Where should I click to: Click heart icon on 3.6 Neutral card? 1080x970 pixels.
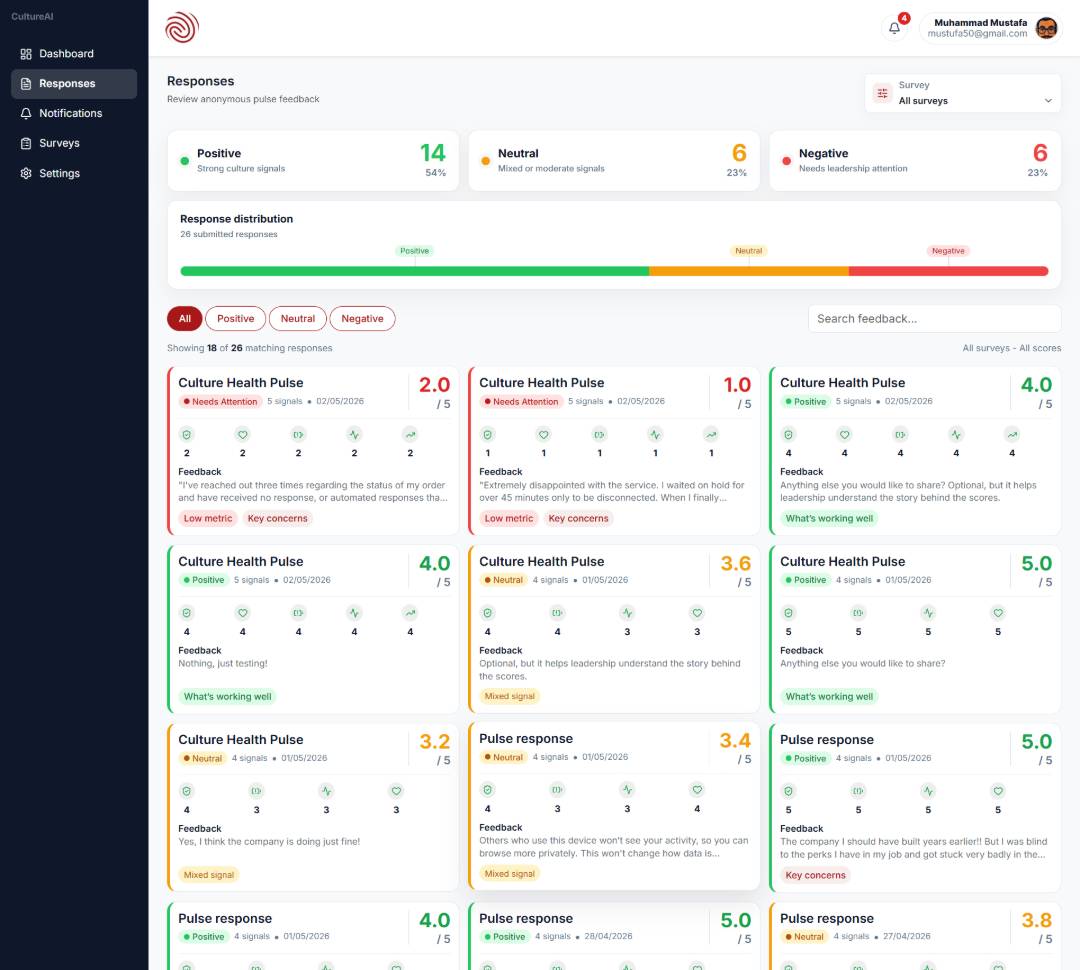pyautogui.click(x=697, y=613)
